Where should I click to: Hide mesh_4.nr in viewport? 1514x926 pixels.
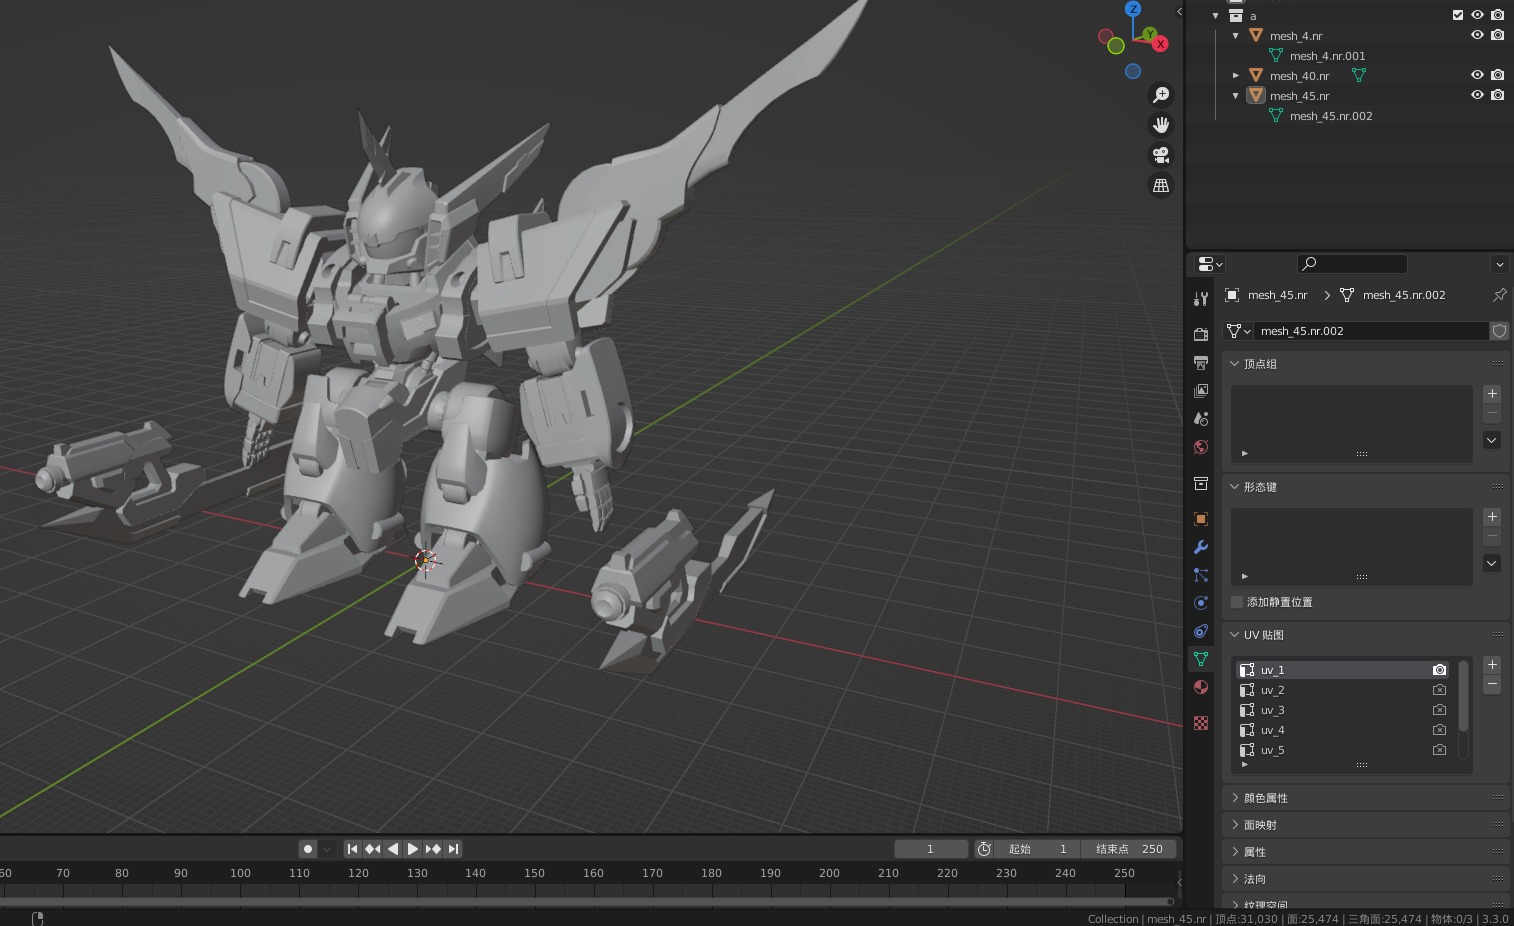tap(1477, 35)
